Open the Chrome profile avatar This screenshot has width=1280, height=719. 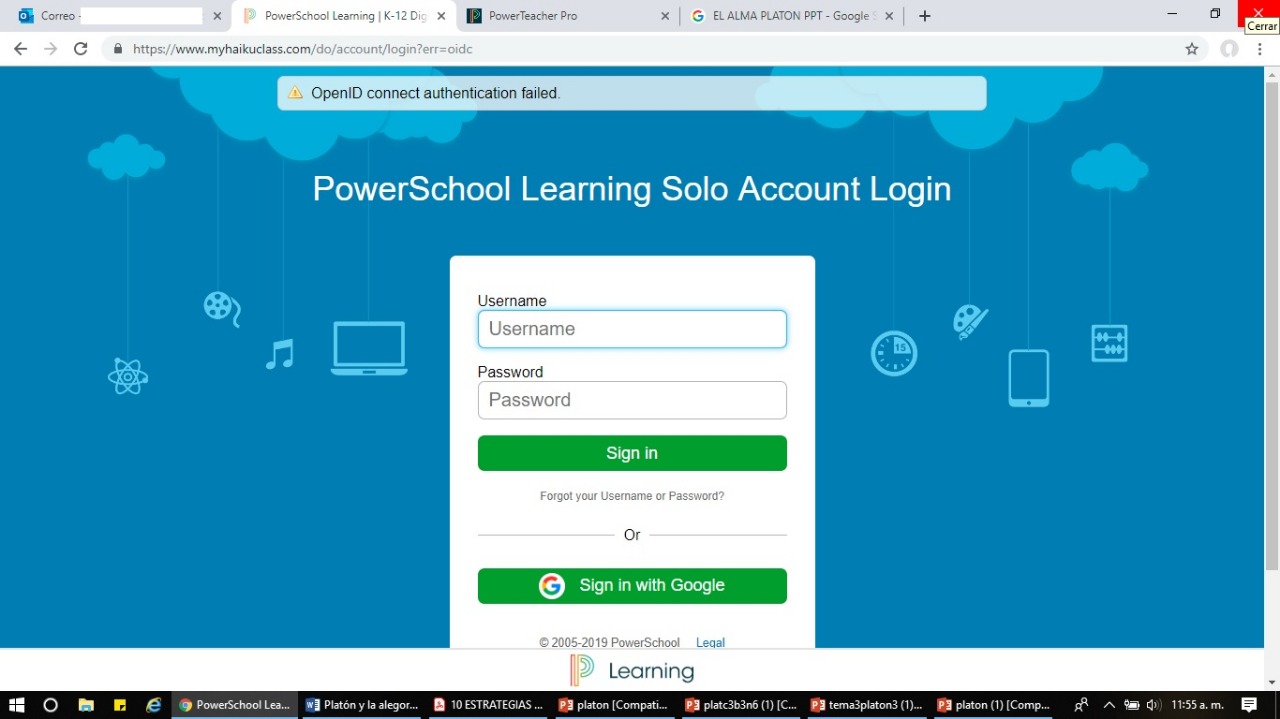click(1229, 49)
